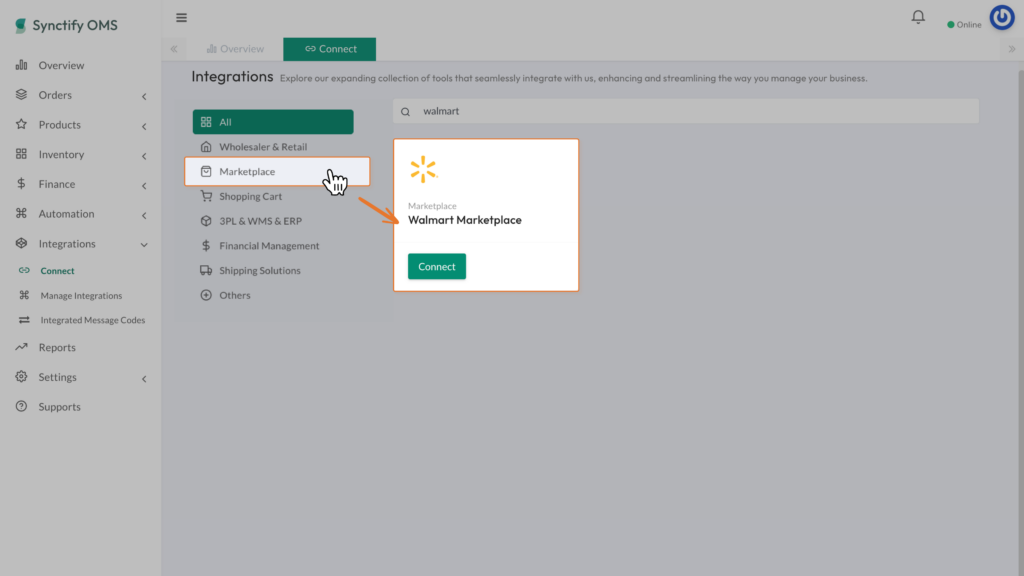This screenshot has height=576, width=1024.
Task: Click the Overview label in the sidebar
Action: click(61, 65)
